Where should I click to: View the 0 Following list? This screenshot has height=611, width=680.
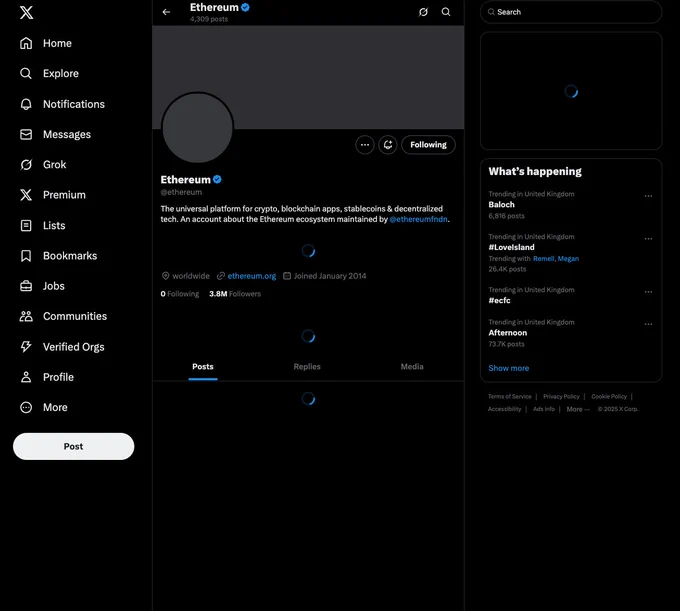tap(180, 294)
